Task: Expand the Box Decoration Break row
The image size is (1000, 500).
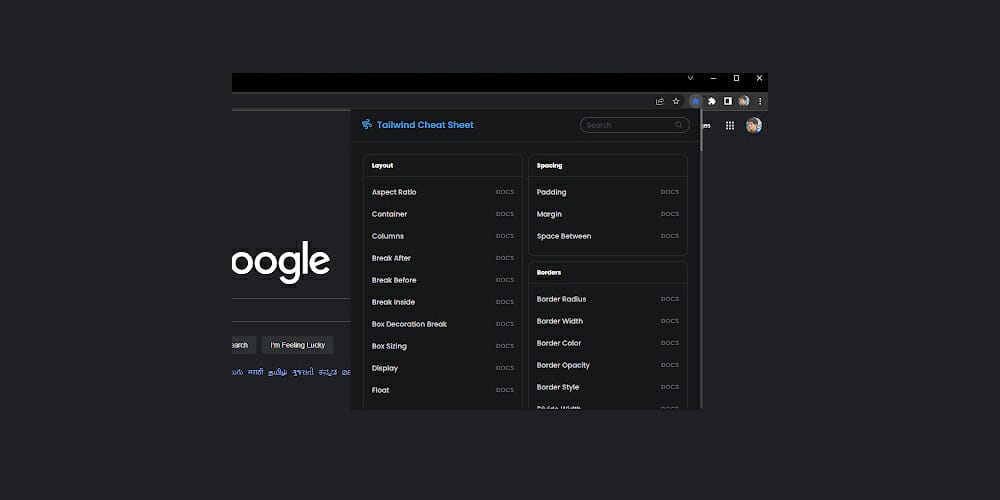Action: [x=443, y=324]
